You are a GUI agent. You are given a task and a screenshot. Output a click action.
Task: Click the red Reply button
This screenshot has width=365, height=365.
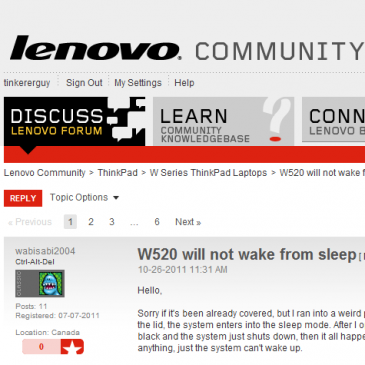click(x=23, y=198)
